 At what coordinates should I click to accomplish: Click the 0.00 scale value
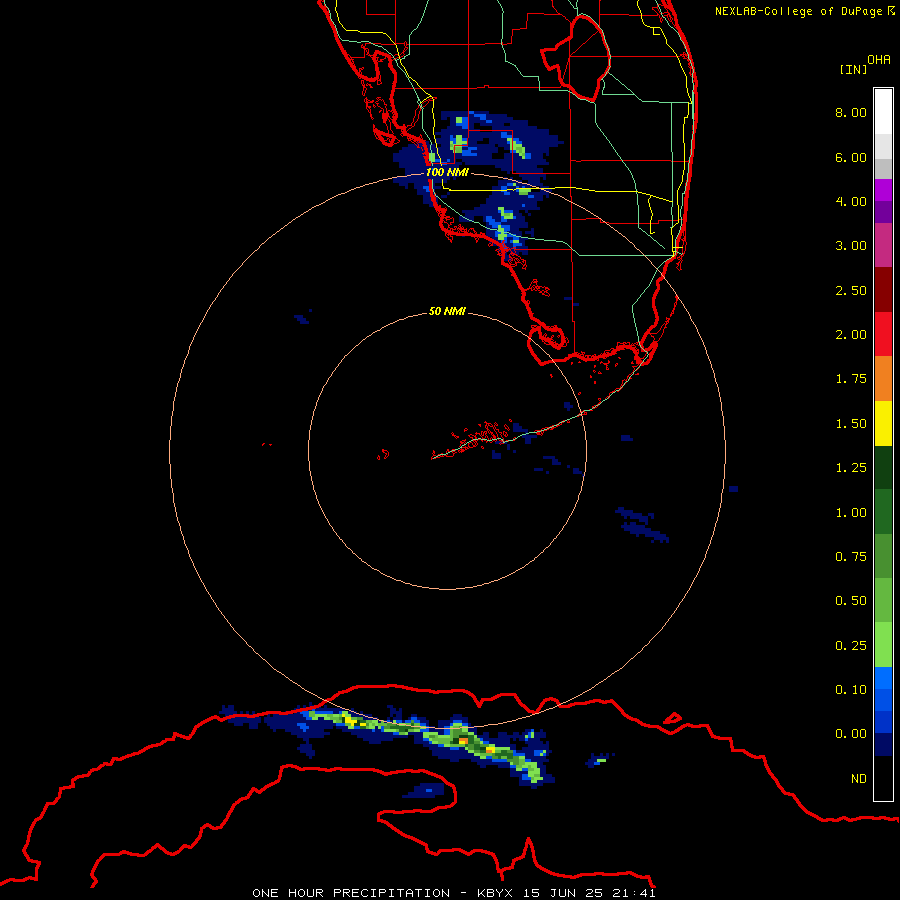point(851,734)
